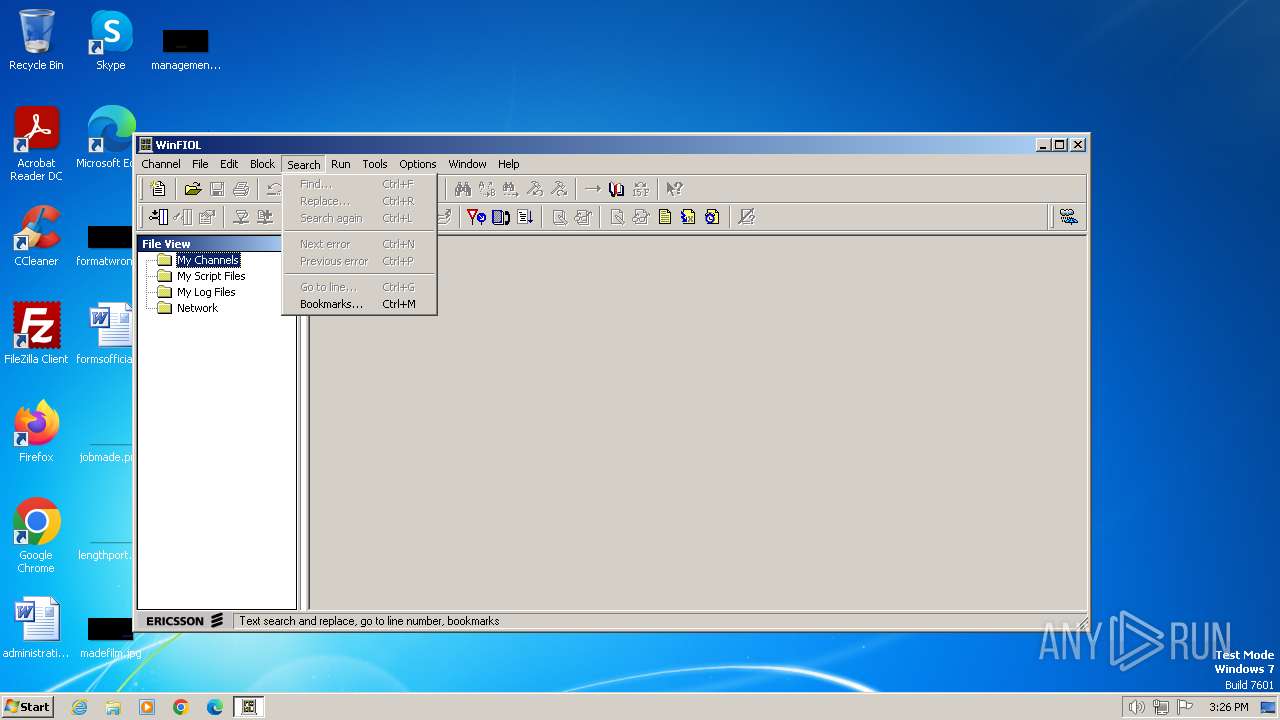Image resolution: width=1280 pixels, height=720 pixels.
Task: Click the Windows Start button
Action: click(27, 706)
